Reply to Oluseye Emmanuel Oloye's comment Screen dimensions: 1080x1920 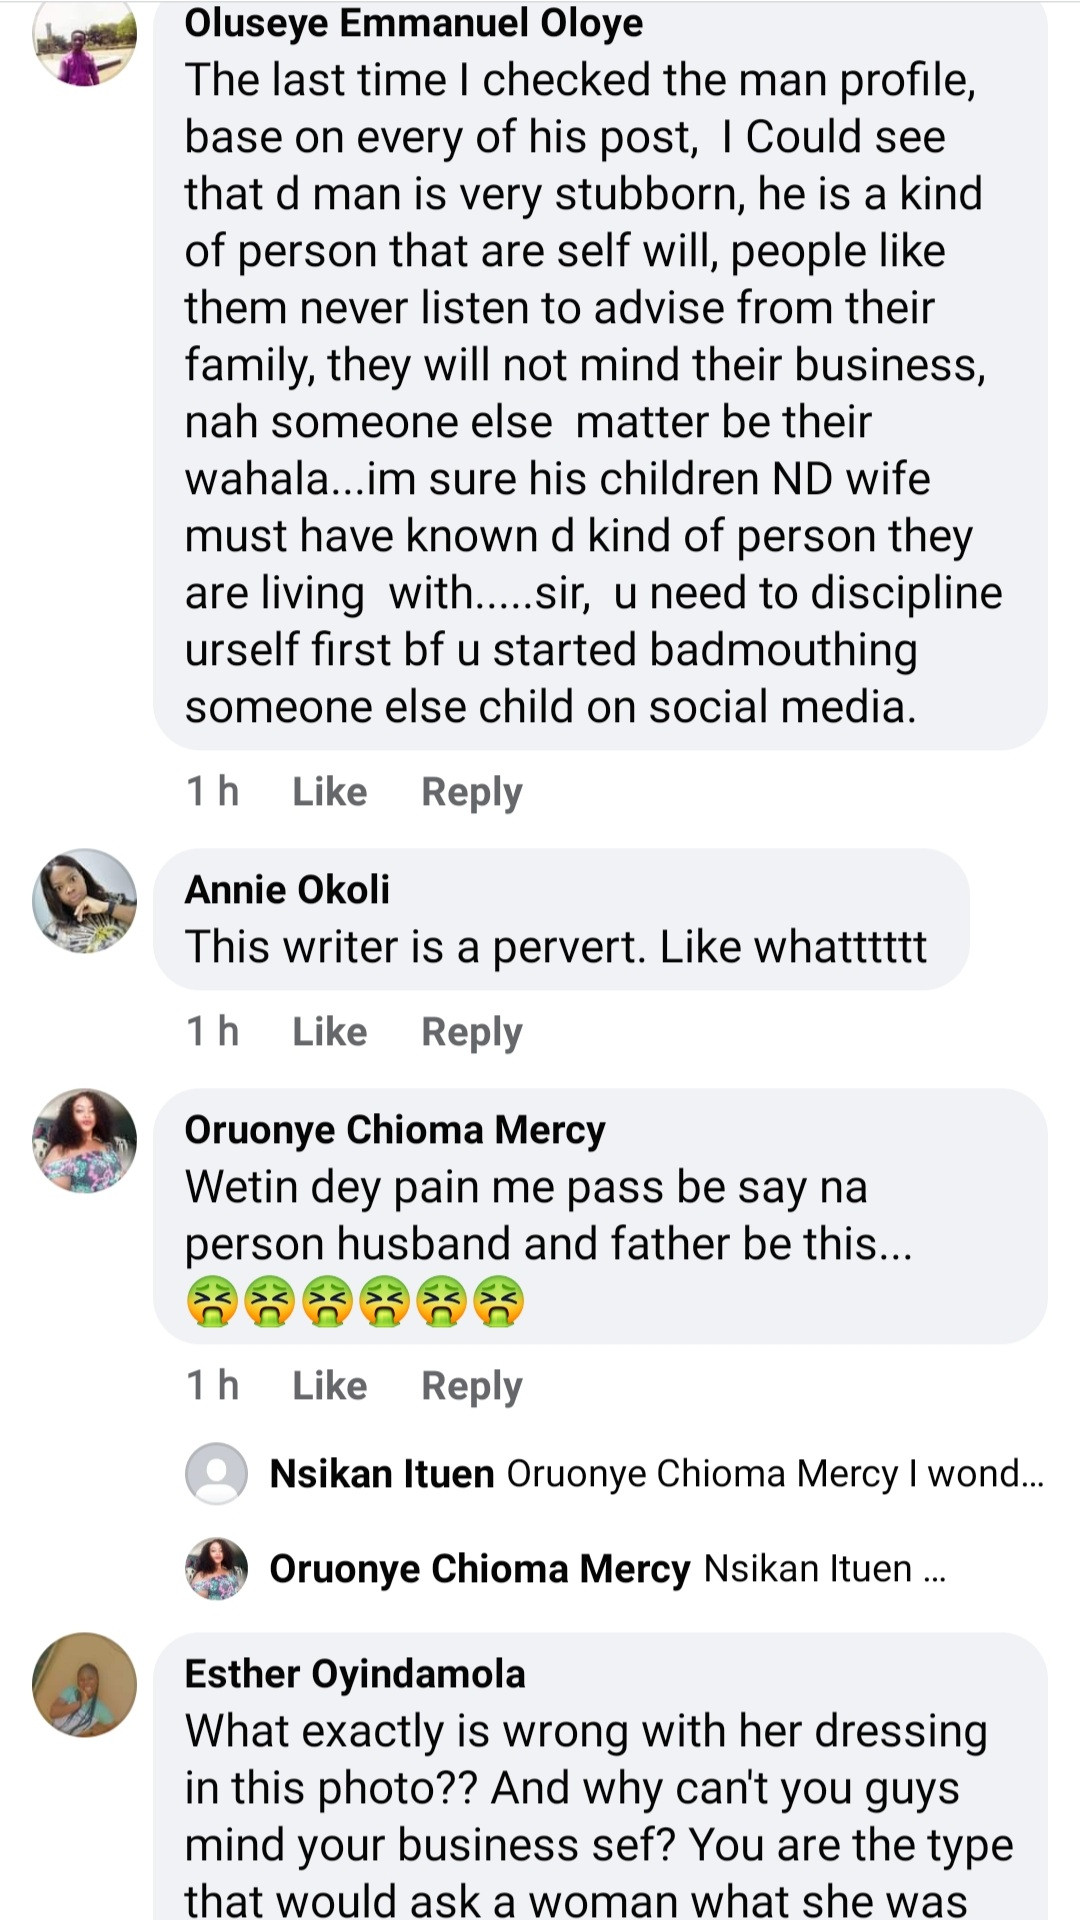pyautogui.click(x=472, y=793)
